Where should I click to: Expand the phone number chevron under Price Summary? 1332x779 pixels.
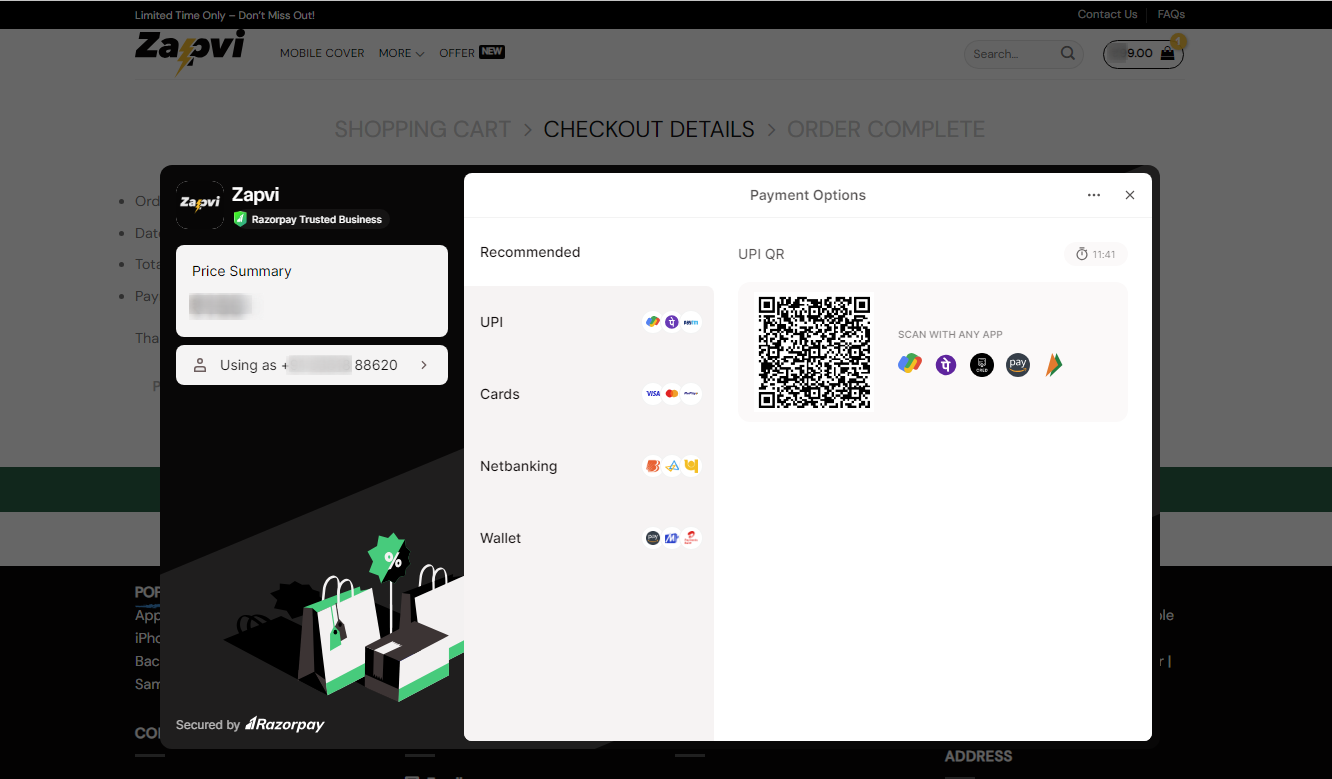tap(424, 364)
